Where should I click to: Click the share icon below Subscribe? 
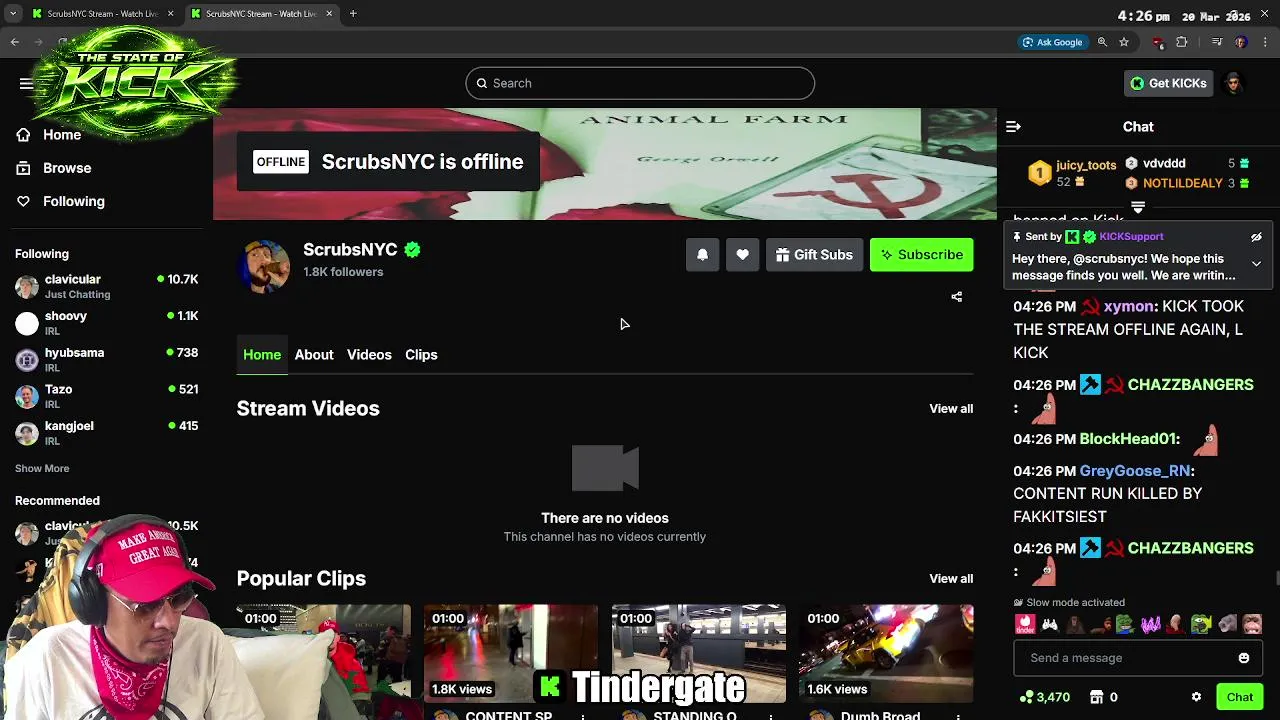click(956, 297)
